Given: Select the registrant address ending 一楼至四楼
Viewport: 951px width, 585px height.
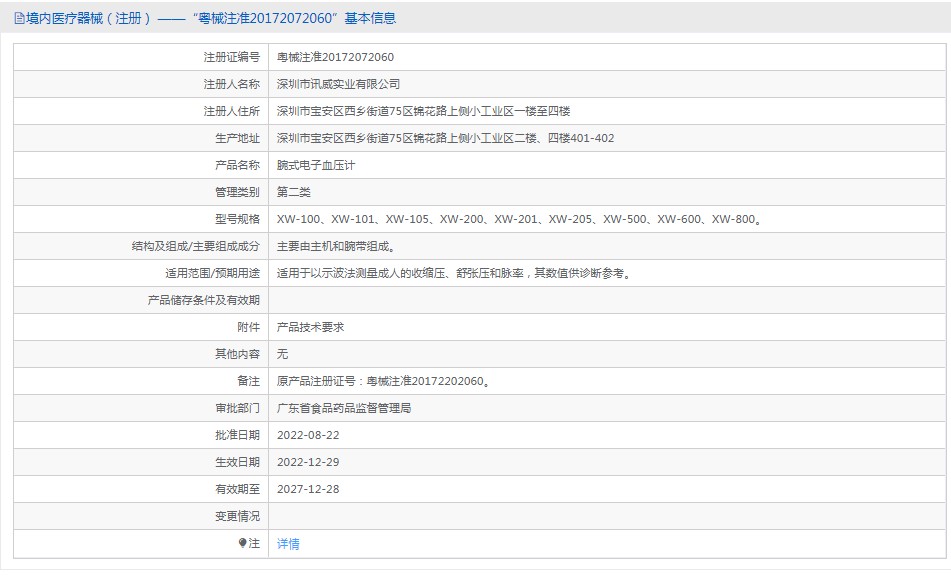Looking at the screenshot, I should pos(423,111).
